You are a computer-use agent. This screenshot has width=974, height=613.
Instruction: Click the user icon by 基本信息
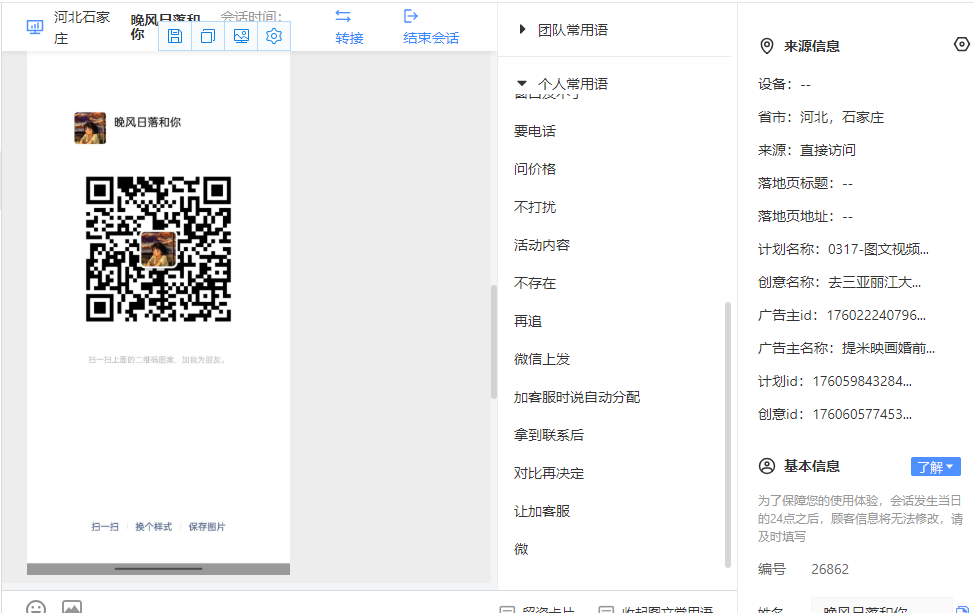tap(767, 466)
